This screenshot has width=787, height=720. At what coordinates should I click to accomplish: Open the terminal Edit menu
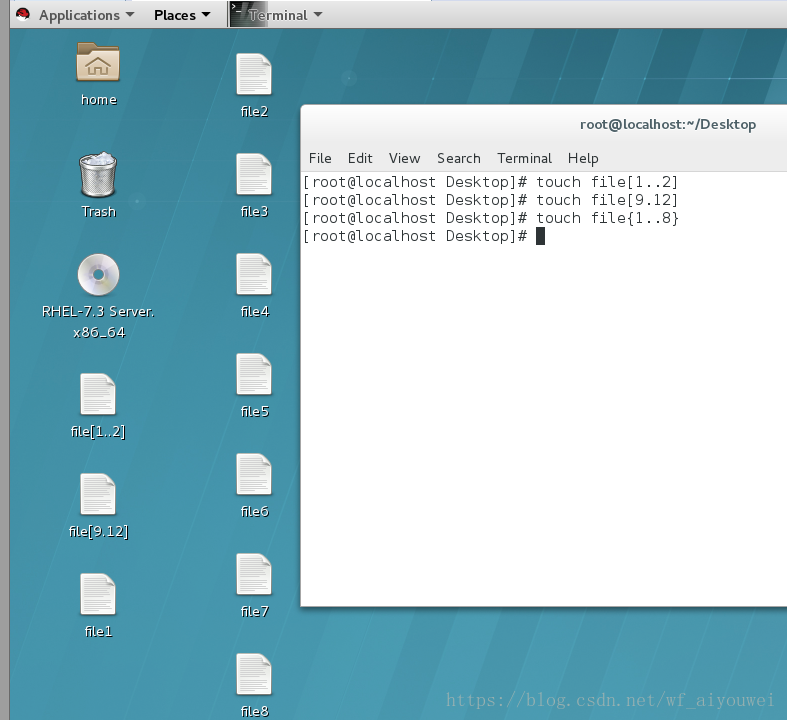point(360,159)
